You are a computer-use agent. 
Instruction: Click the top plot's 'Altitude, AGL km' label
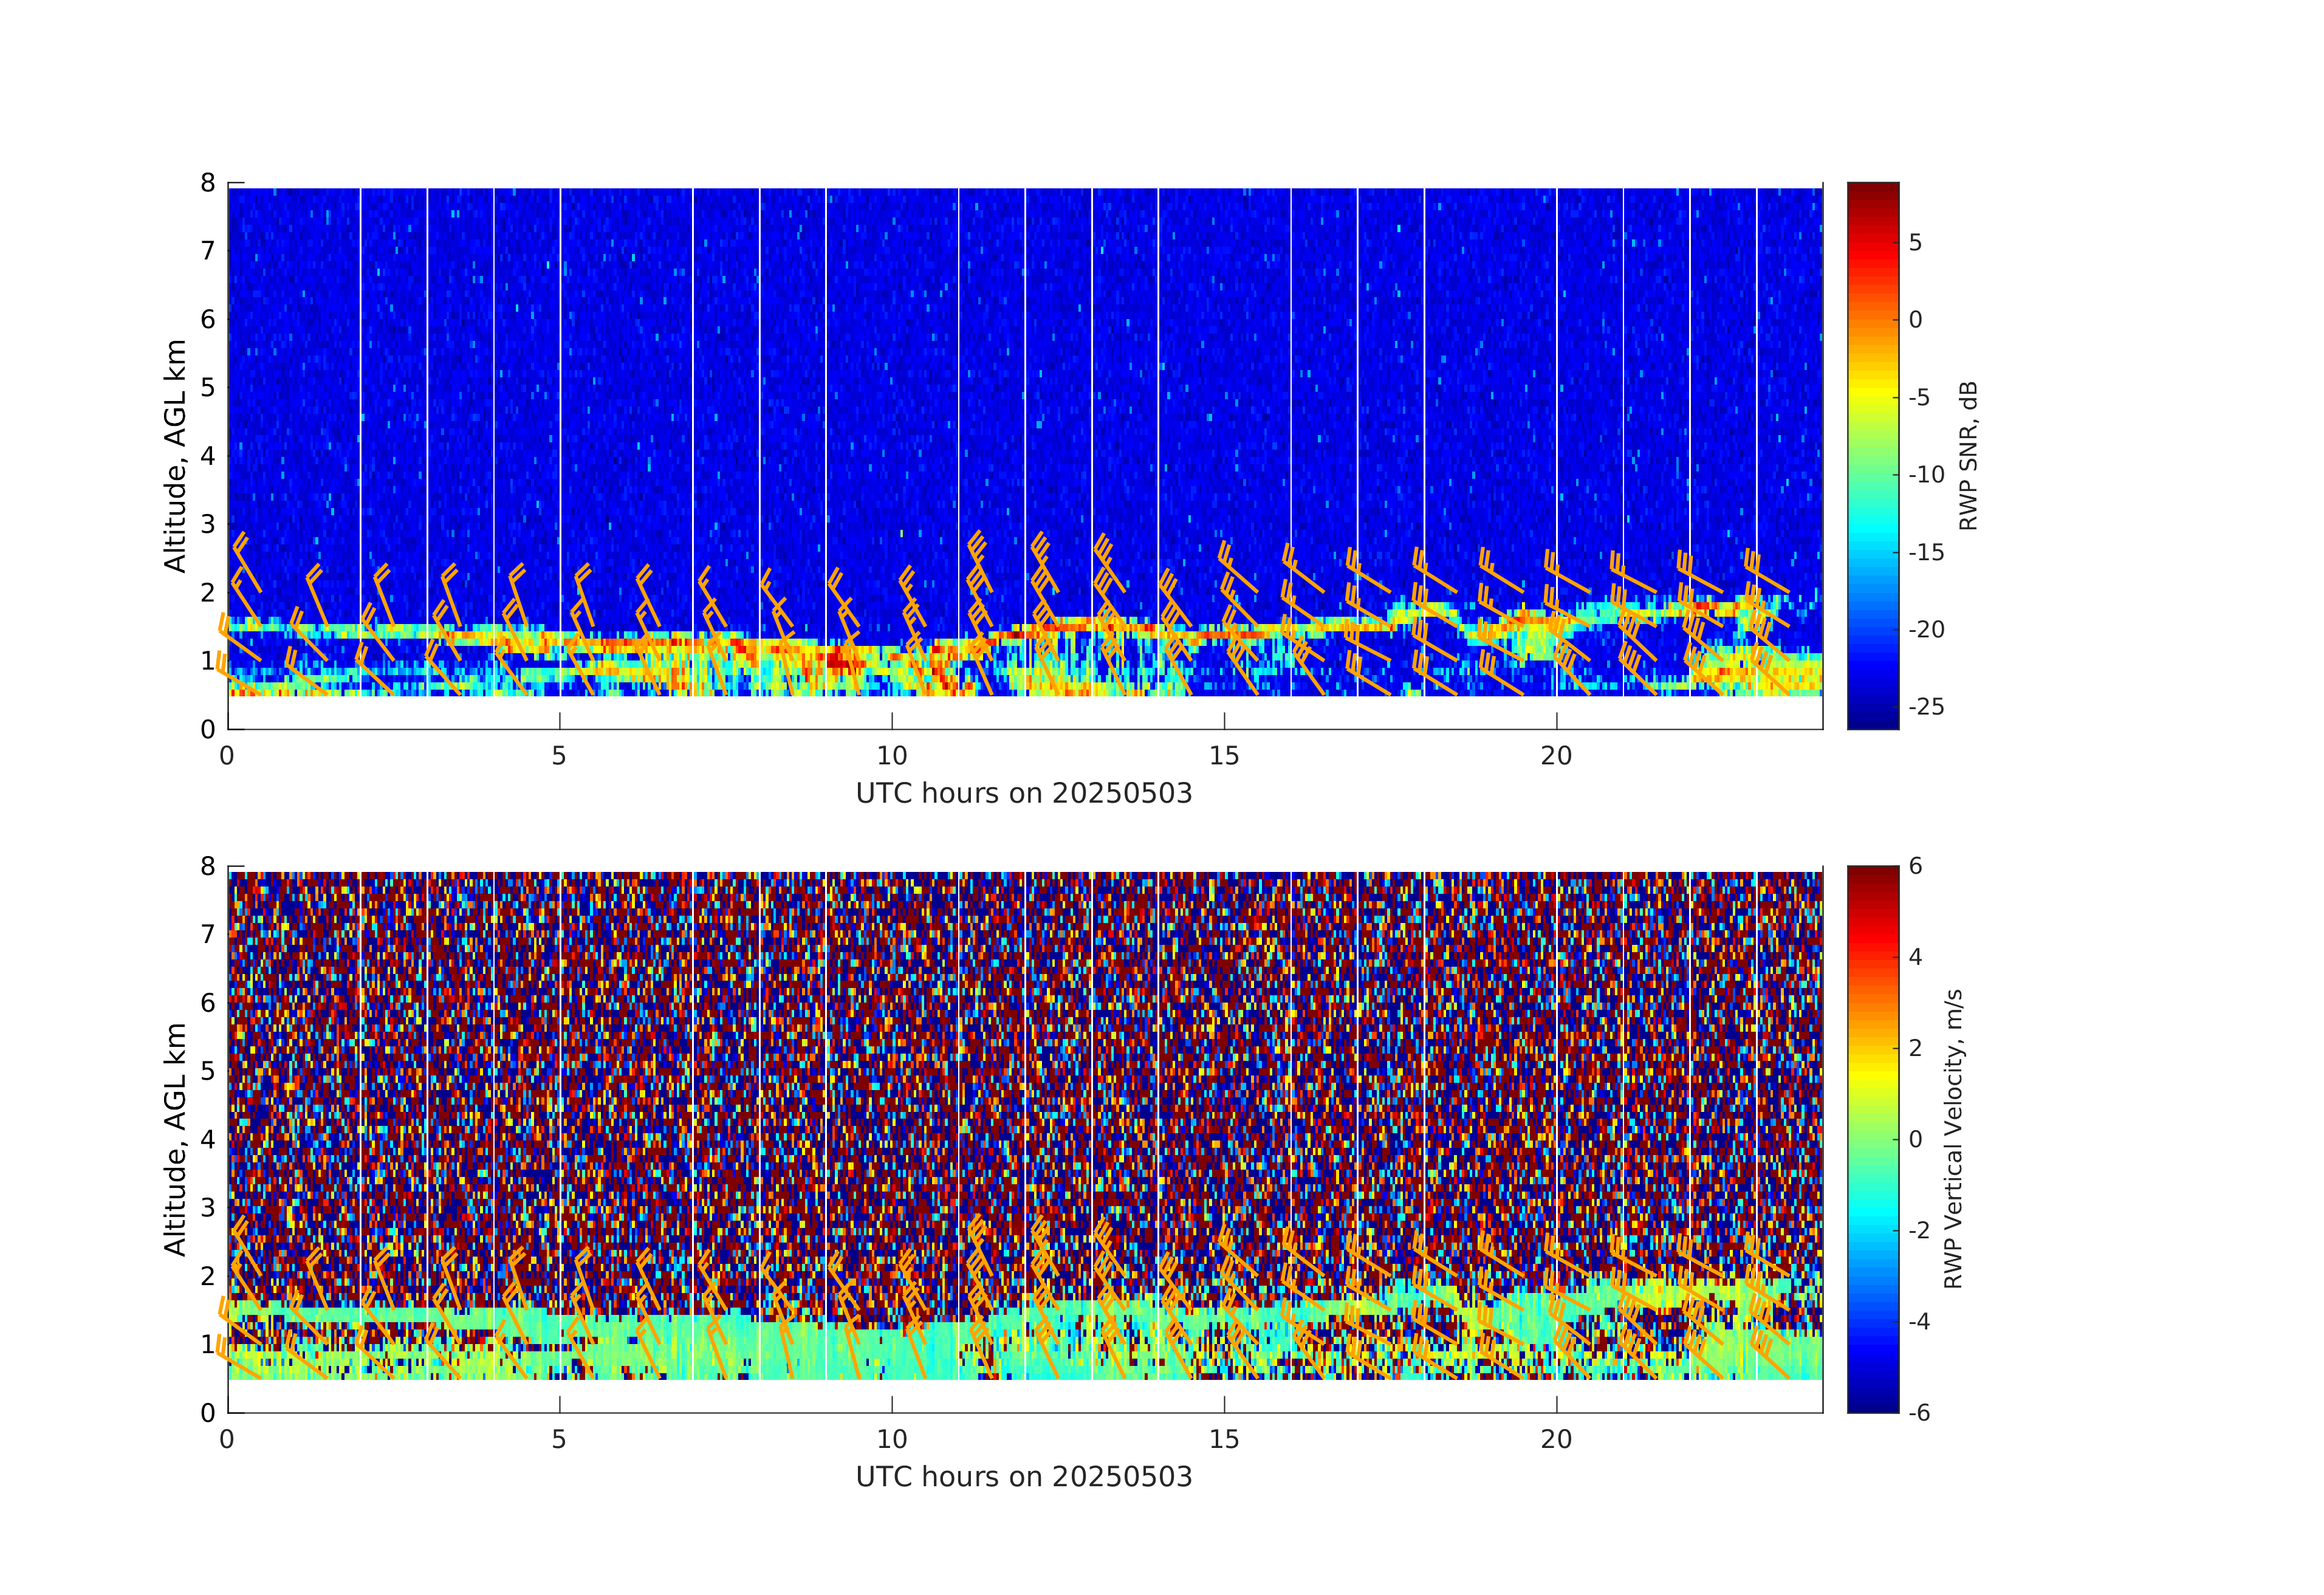click(175, 456)
